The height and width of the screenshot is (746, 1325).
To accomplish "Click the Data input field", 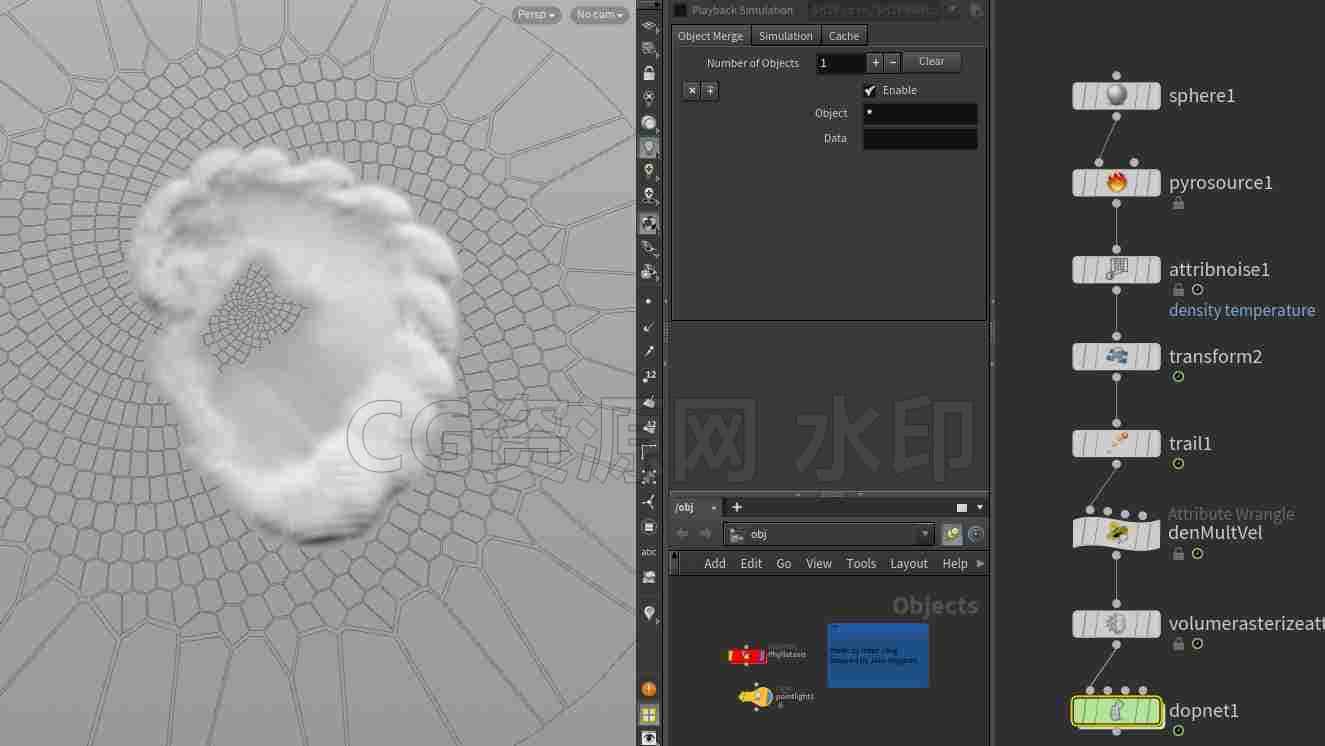I will pos(920,138).
